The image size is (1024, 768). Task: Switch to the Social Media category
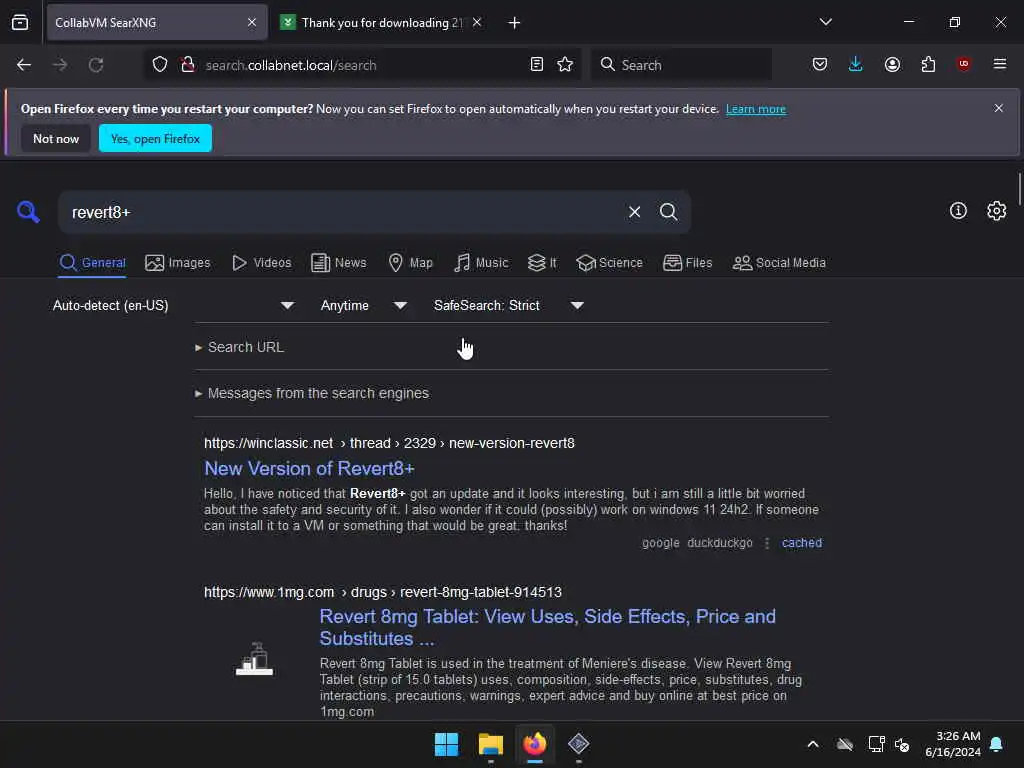coord(779,263)
